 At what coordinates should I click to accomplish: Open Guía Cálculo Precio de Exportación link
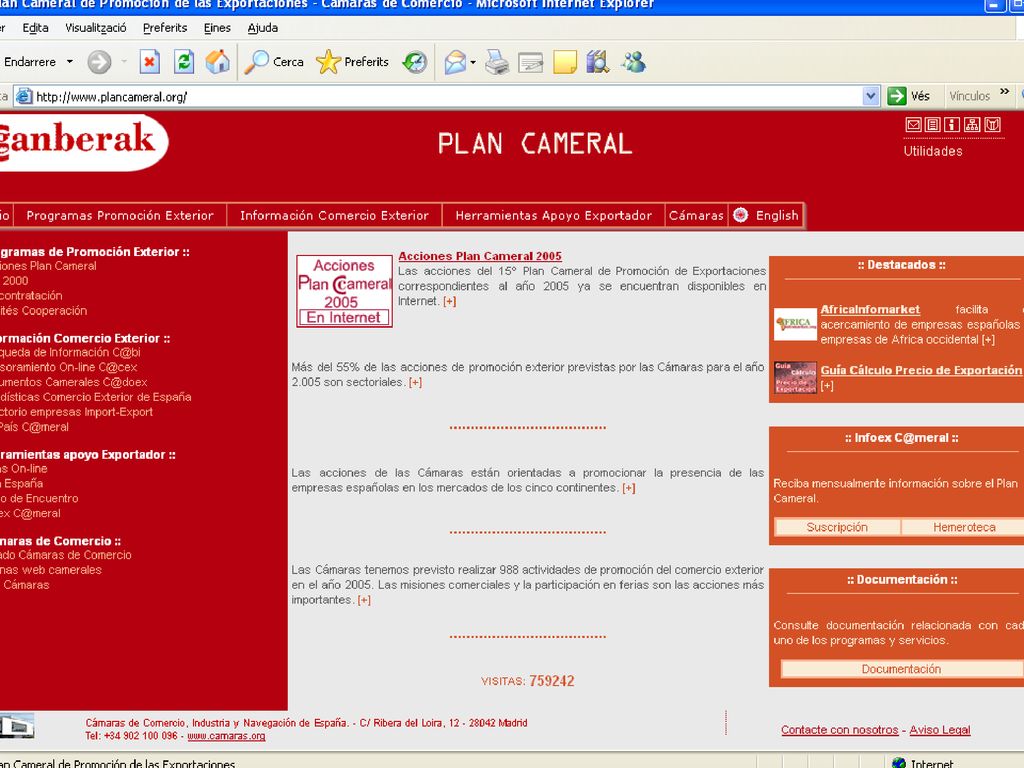pyautogui.click(x=921, y=370)
